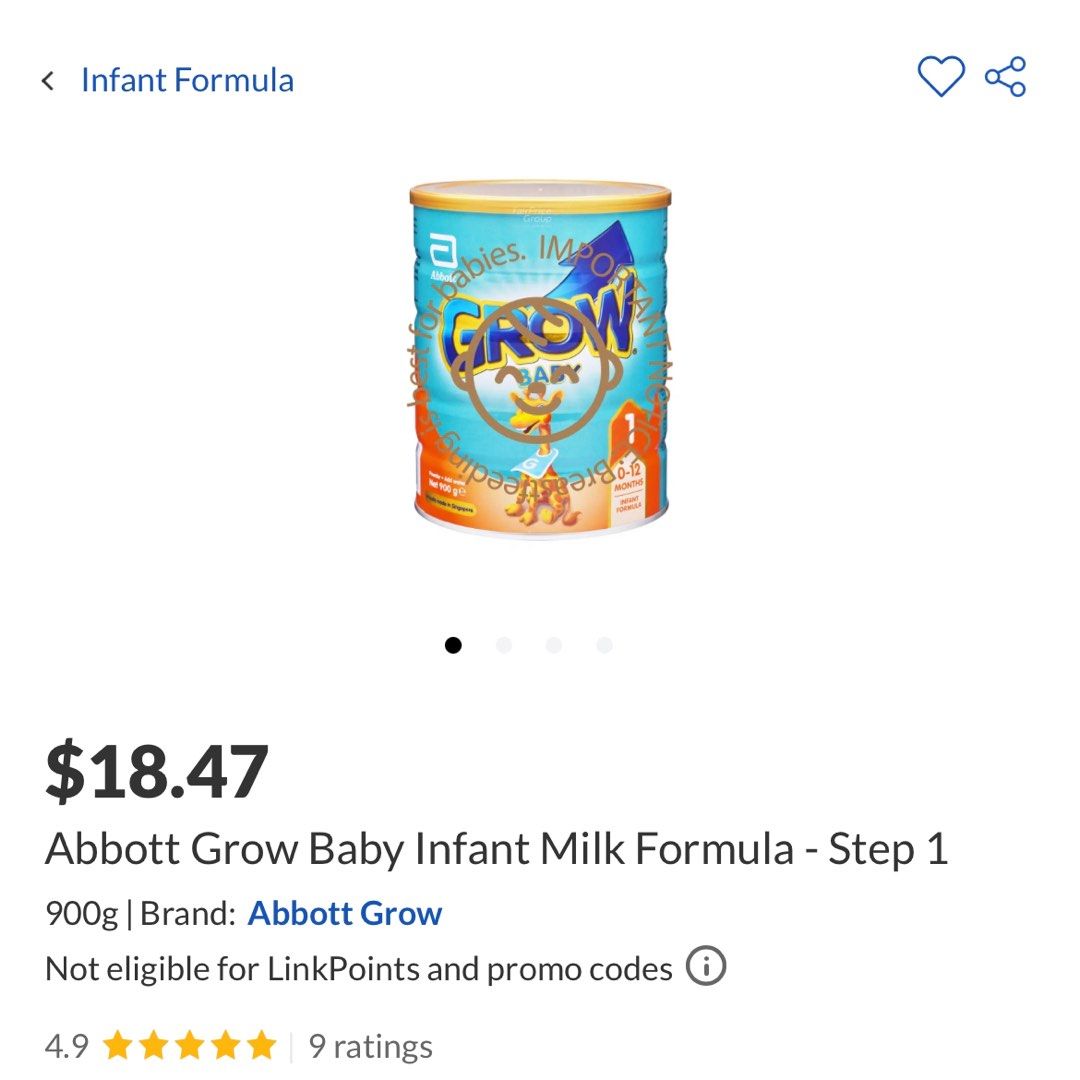Tap the heart icon to favorite this product

point(941,75)
